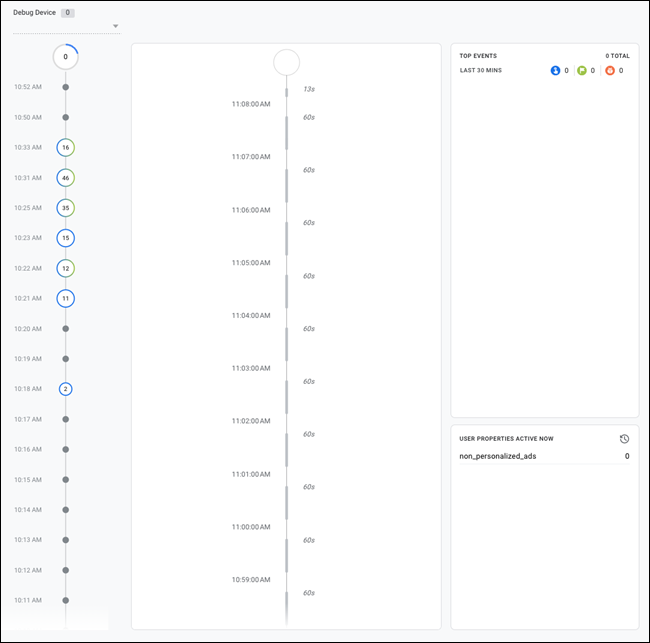The image size is (650, 643).
Task: Click the 10:52 AM timeline dot
Action: (65, 87)
